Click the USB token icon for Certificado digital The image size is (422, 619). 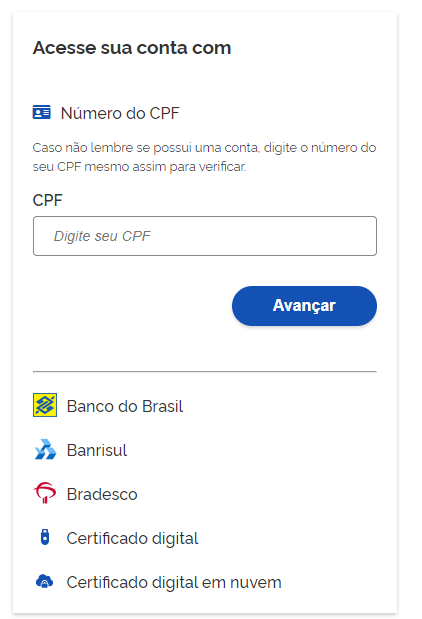pyautogui.click(x=45, y=537)
